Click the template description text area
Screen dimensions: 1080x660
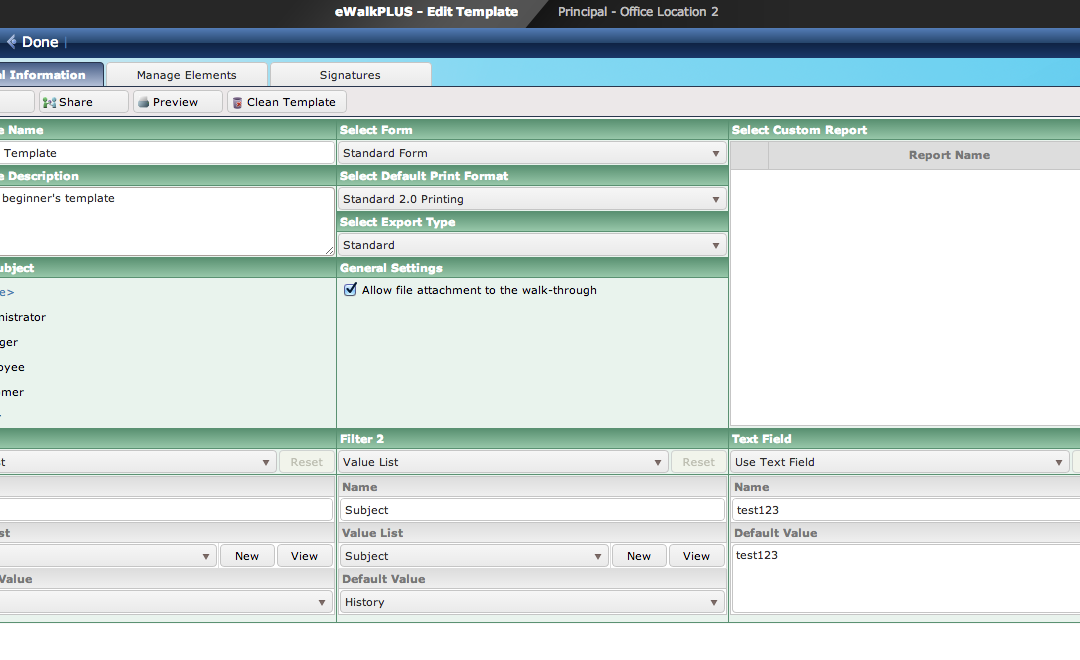(167, 221)
